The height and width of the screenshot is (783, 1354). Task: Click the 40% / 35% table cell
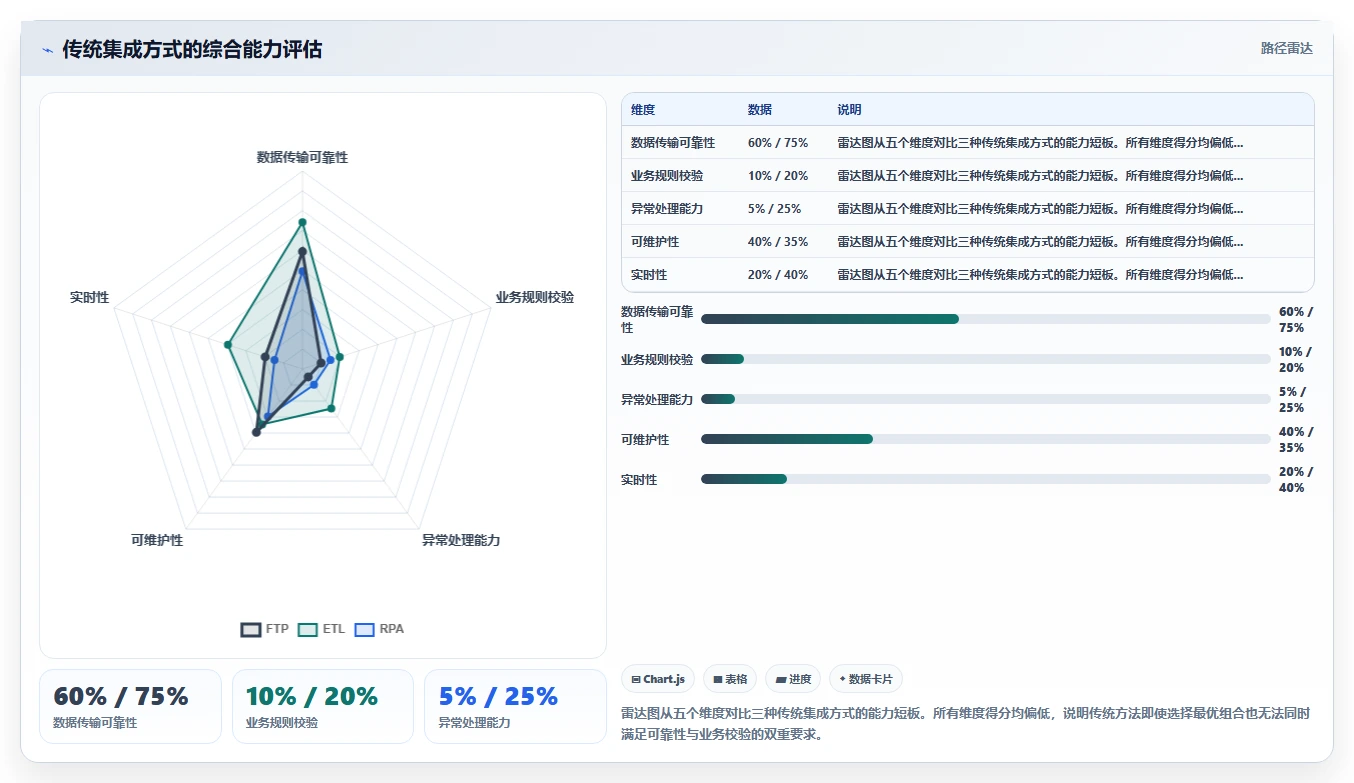(778, 242)
